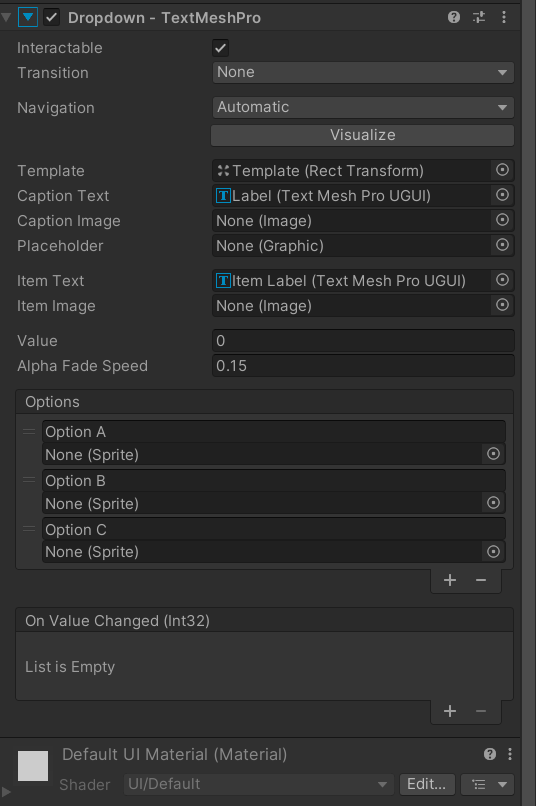The width and height of the screenshot is (536, 806).
Task: Click the Option C None (Sprite) field
Action: tap(262, 552)
